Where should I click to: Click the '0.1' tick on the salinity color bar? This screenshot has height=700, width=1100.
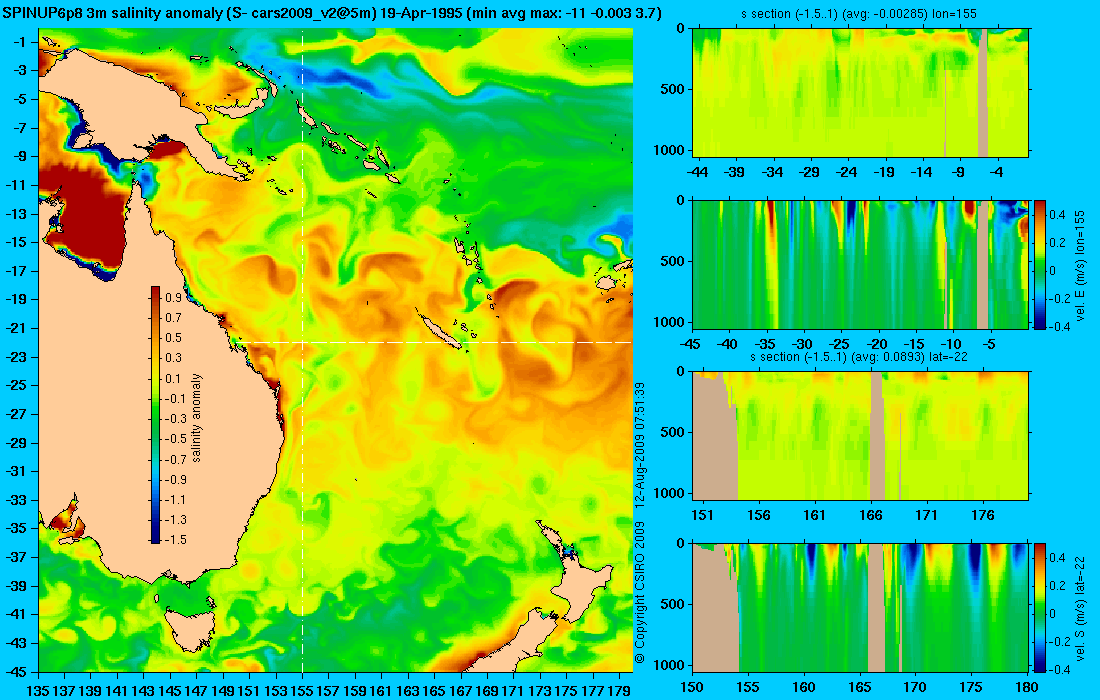173,378
